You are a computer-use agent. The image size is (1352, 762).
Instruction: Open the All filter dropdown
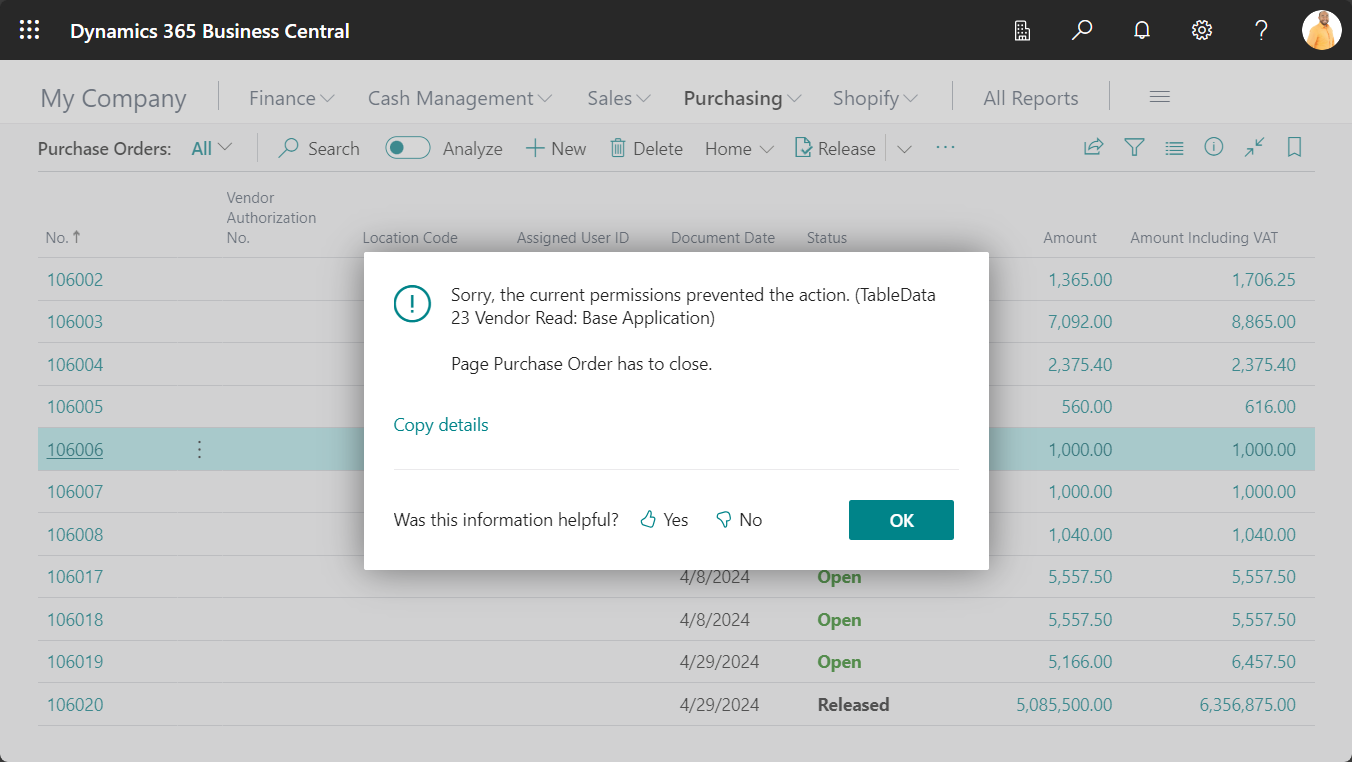coord(209,147)
